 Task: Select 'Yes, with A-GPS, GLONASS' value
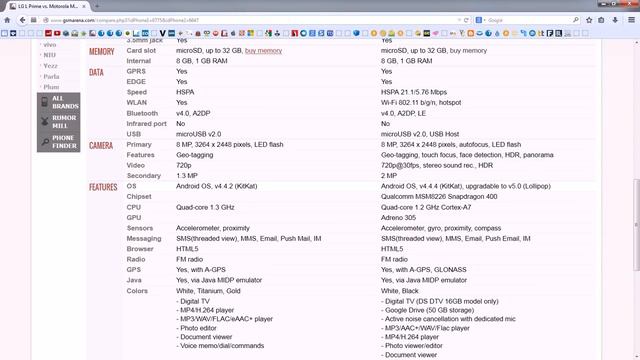click(x=424, y=269)
